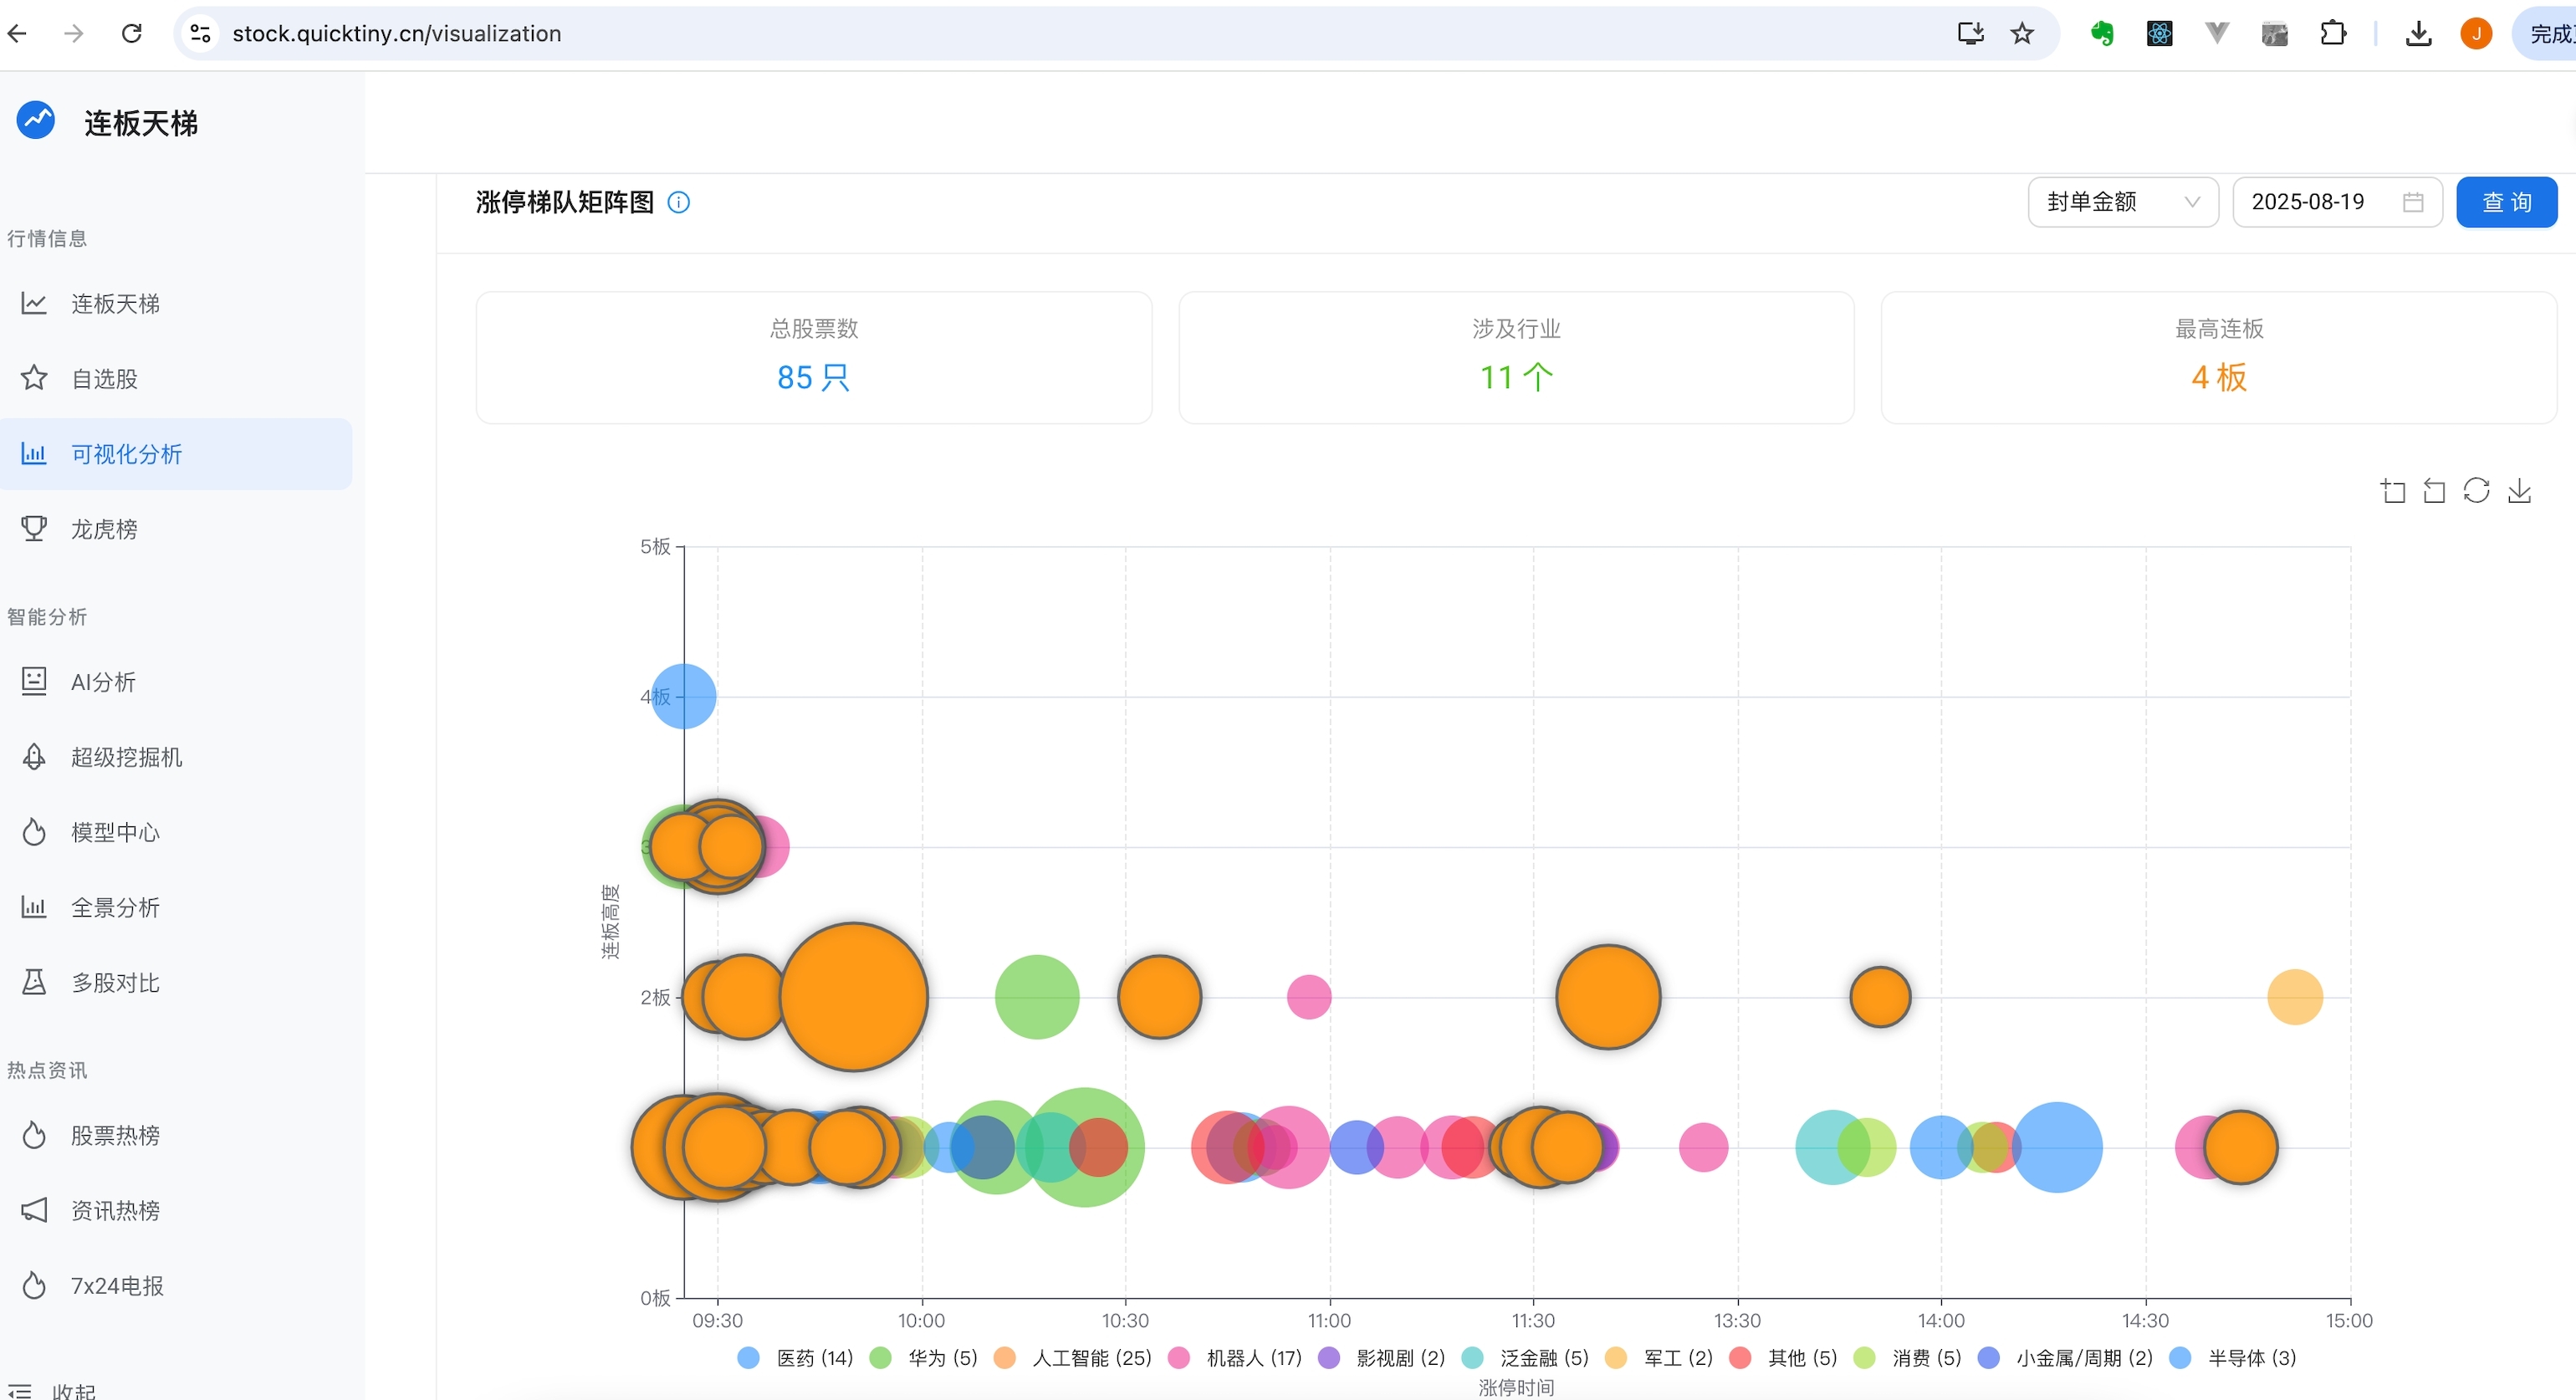Image resolution: width=2576 pixels, height=1400 pixels.
Task: Open the extensions puzzle icon
Action: (2333, 33)
